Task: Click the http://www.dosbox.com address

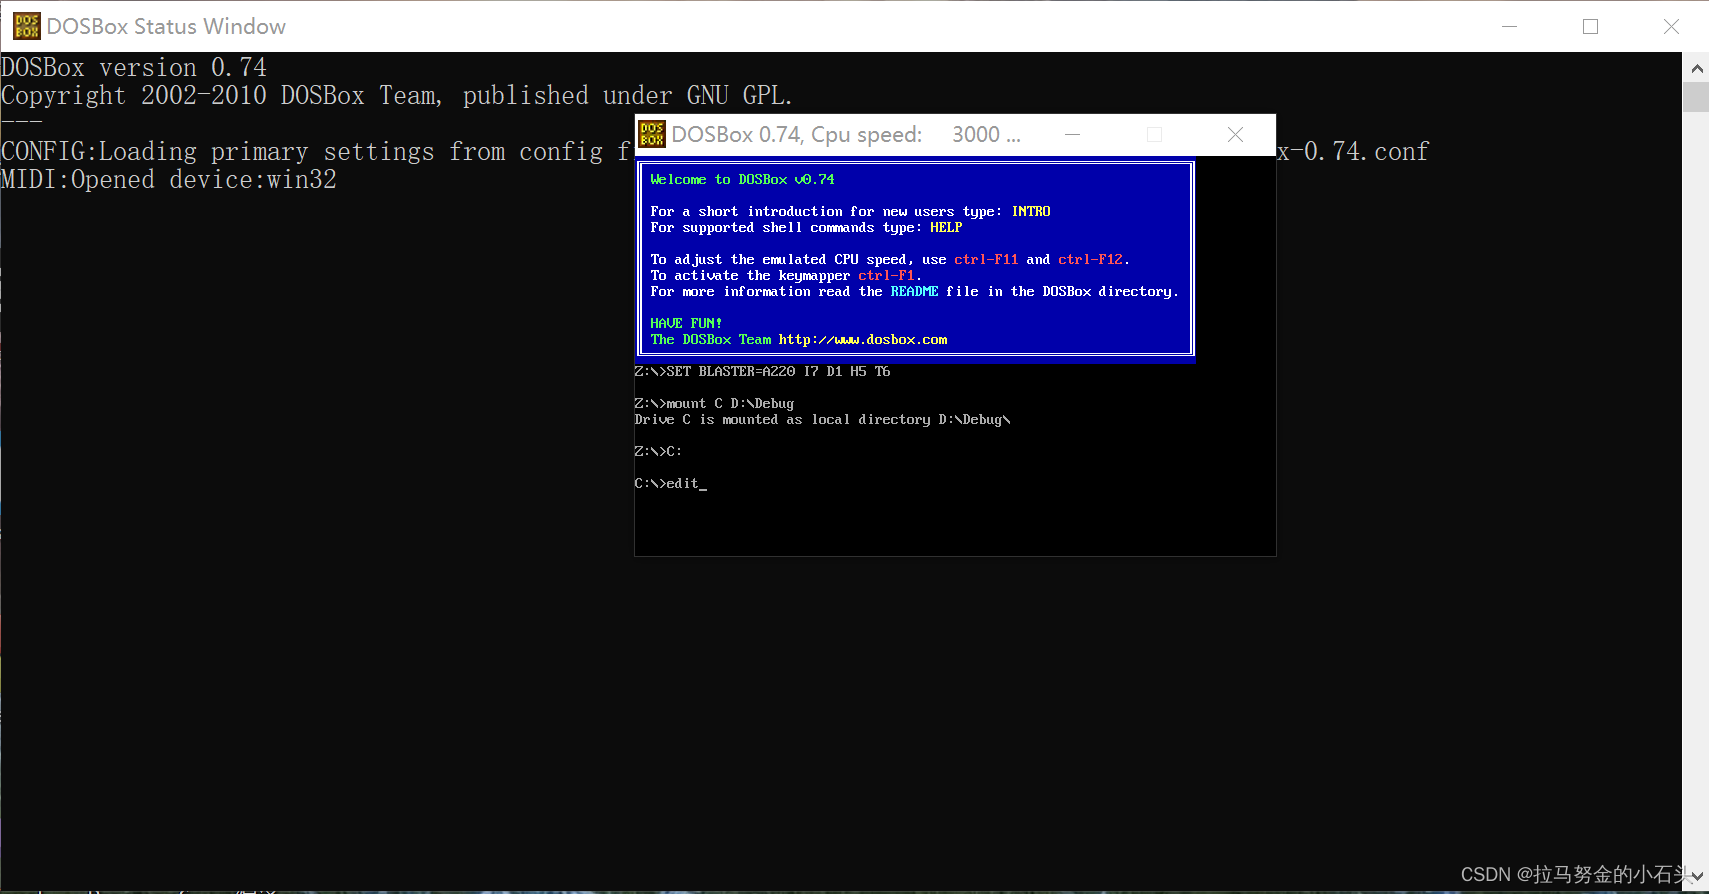Action: pyautogui.click(x=863, y=340)
